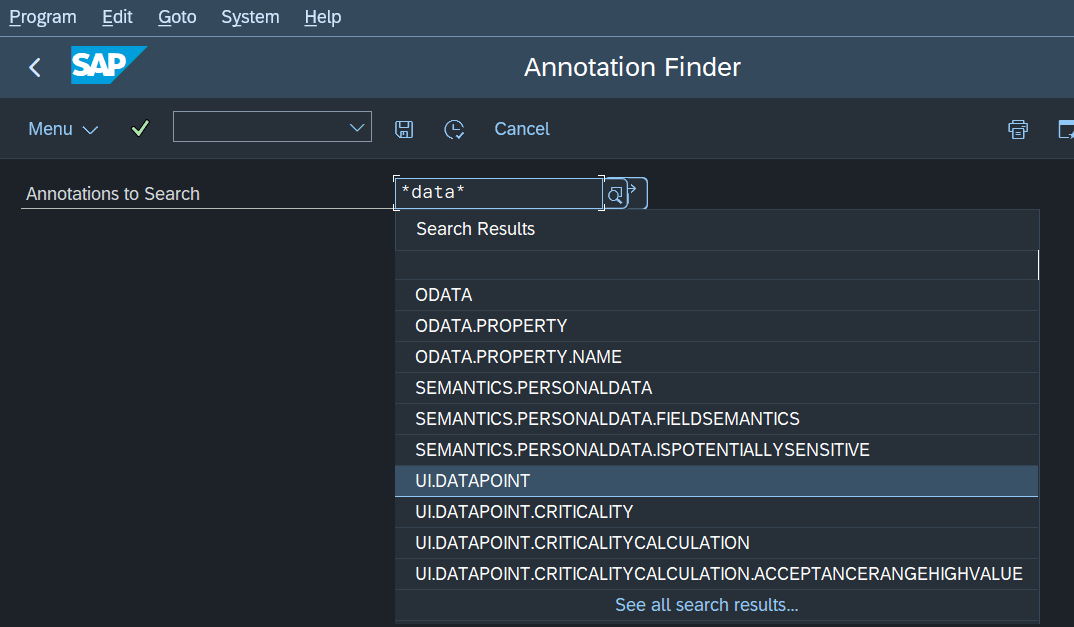Screen dimensions: 1074x627
Task: Click the Print icon on the right
Action: pos(1017,128)
